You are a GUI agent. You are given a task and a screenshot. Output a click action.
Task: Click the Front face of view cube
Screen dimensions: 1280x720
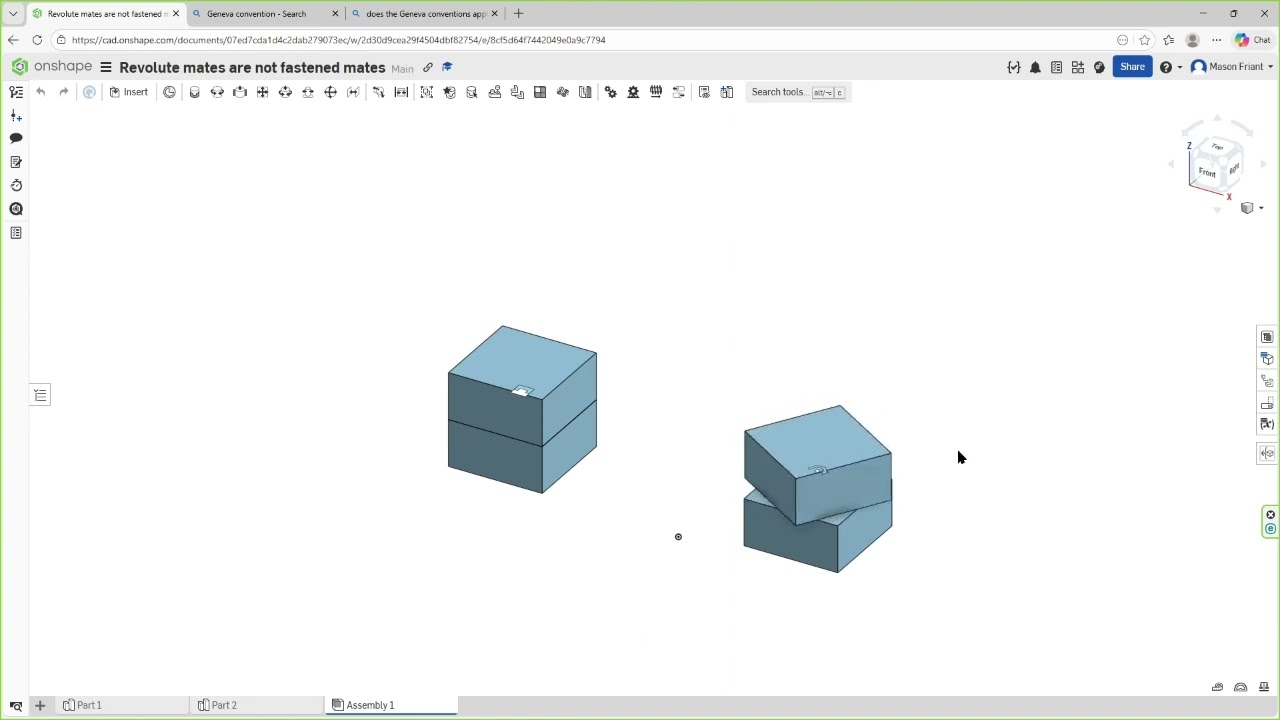[1207, 173]
